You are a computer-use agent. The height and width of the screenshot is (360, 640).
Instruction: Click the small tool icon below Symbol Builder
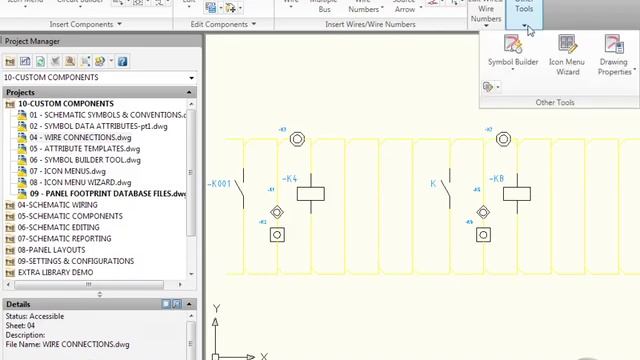(488, 87)
